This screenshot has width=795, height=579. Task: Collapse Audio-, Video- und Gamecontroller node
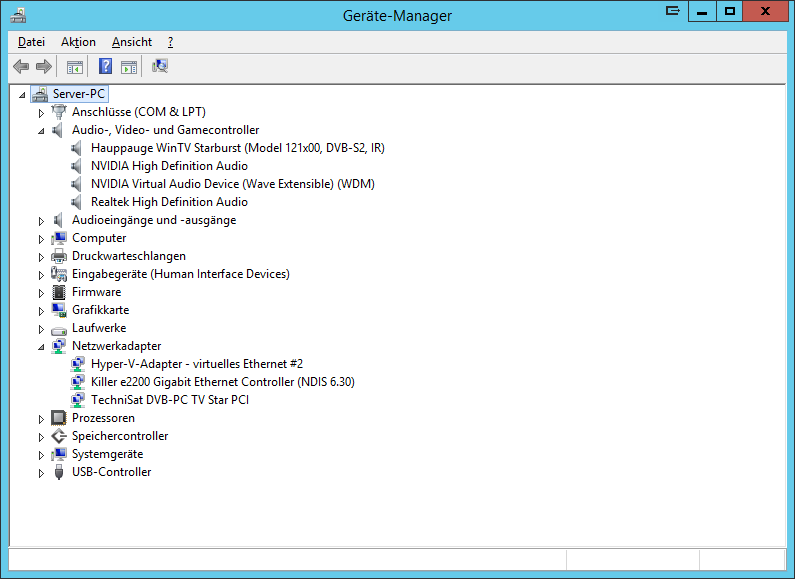pyautogui.click(x=41, y=131)
